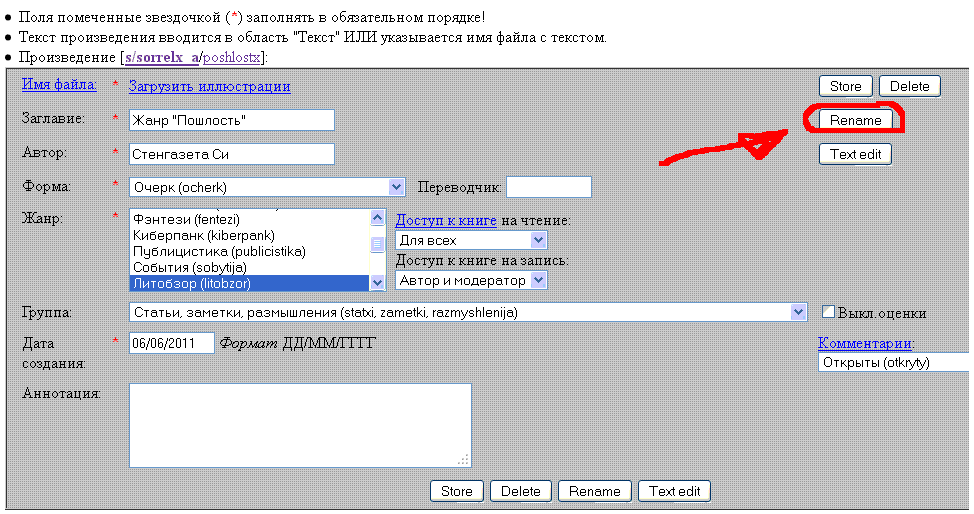Open the Форма dropdown Очерк

[267, 187]
